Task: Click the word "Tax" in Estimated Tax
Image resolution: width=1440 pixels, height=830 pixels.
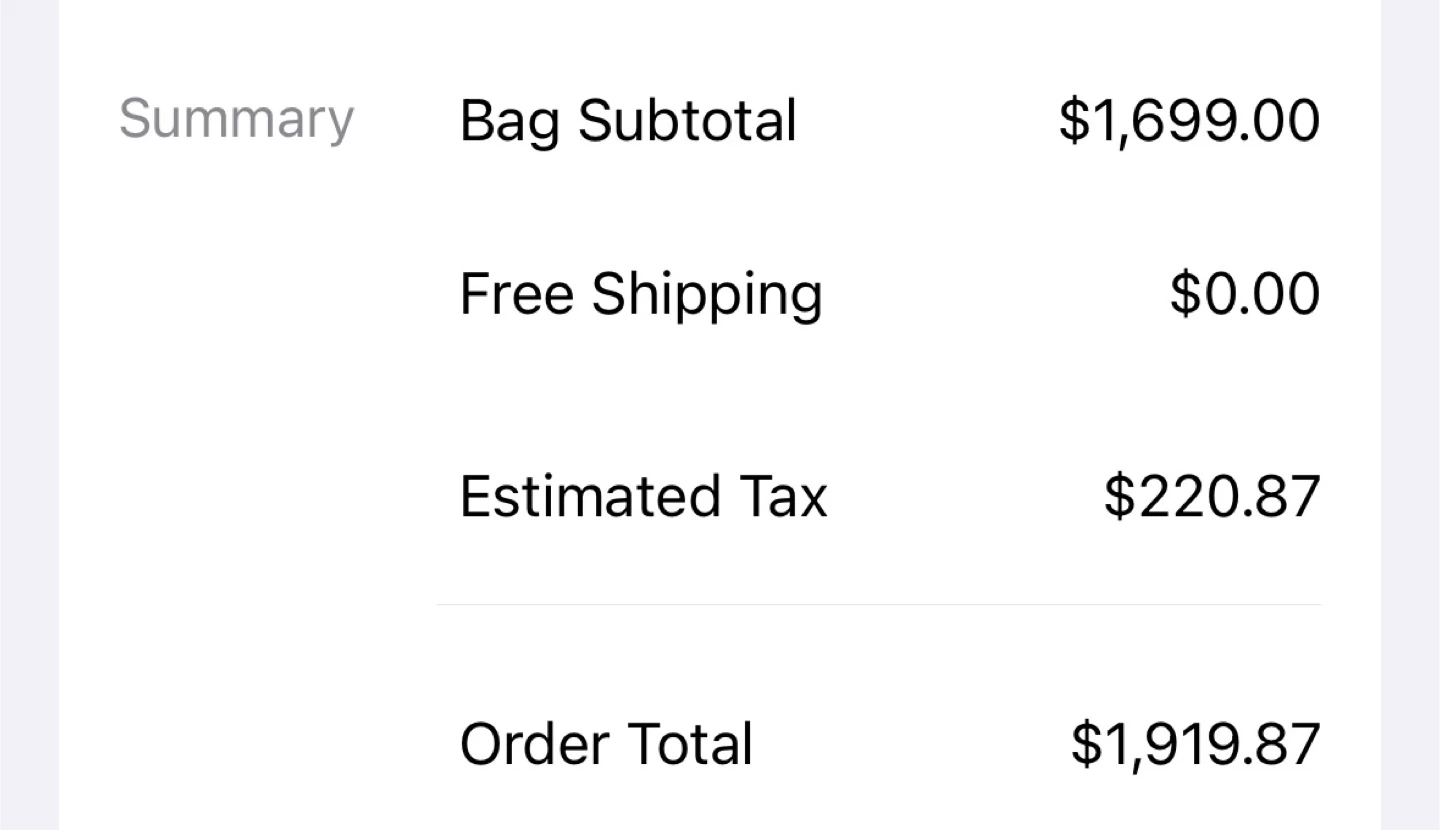Action: pos(783,496)
